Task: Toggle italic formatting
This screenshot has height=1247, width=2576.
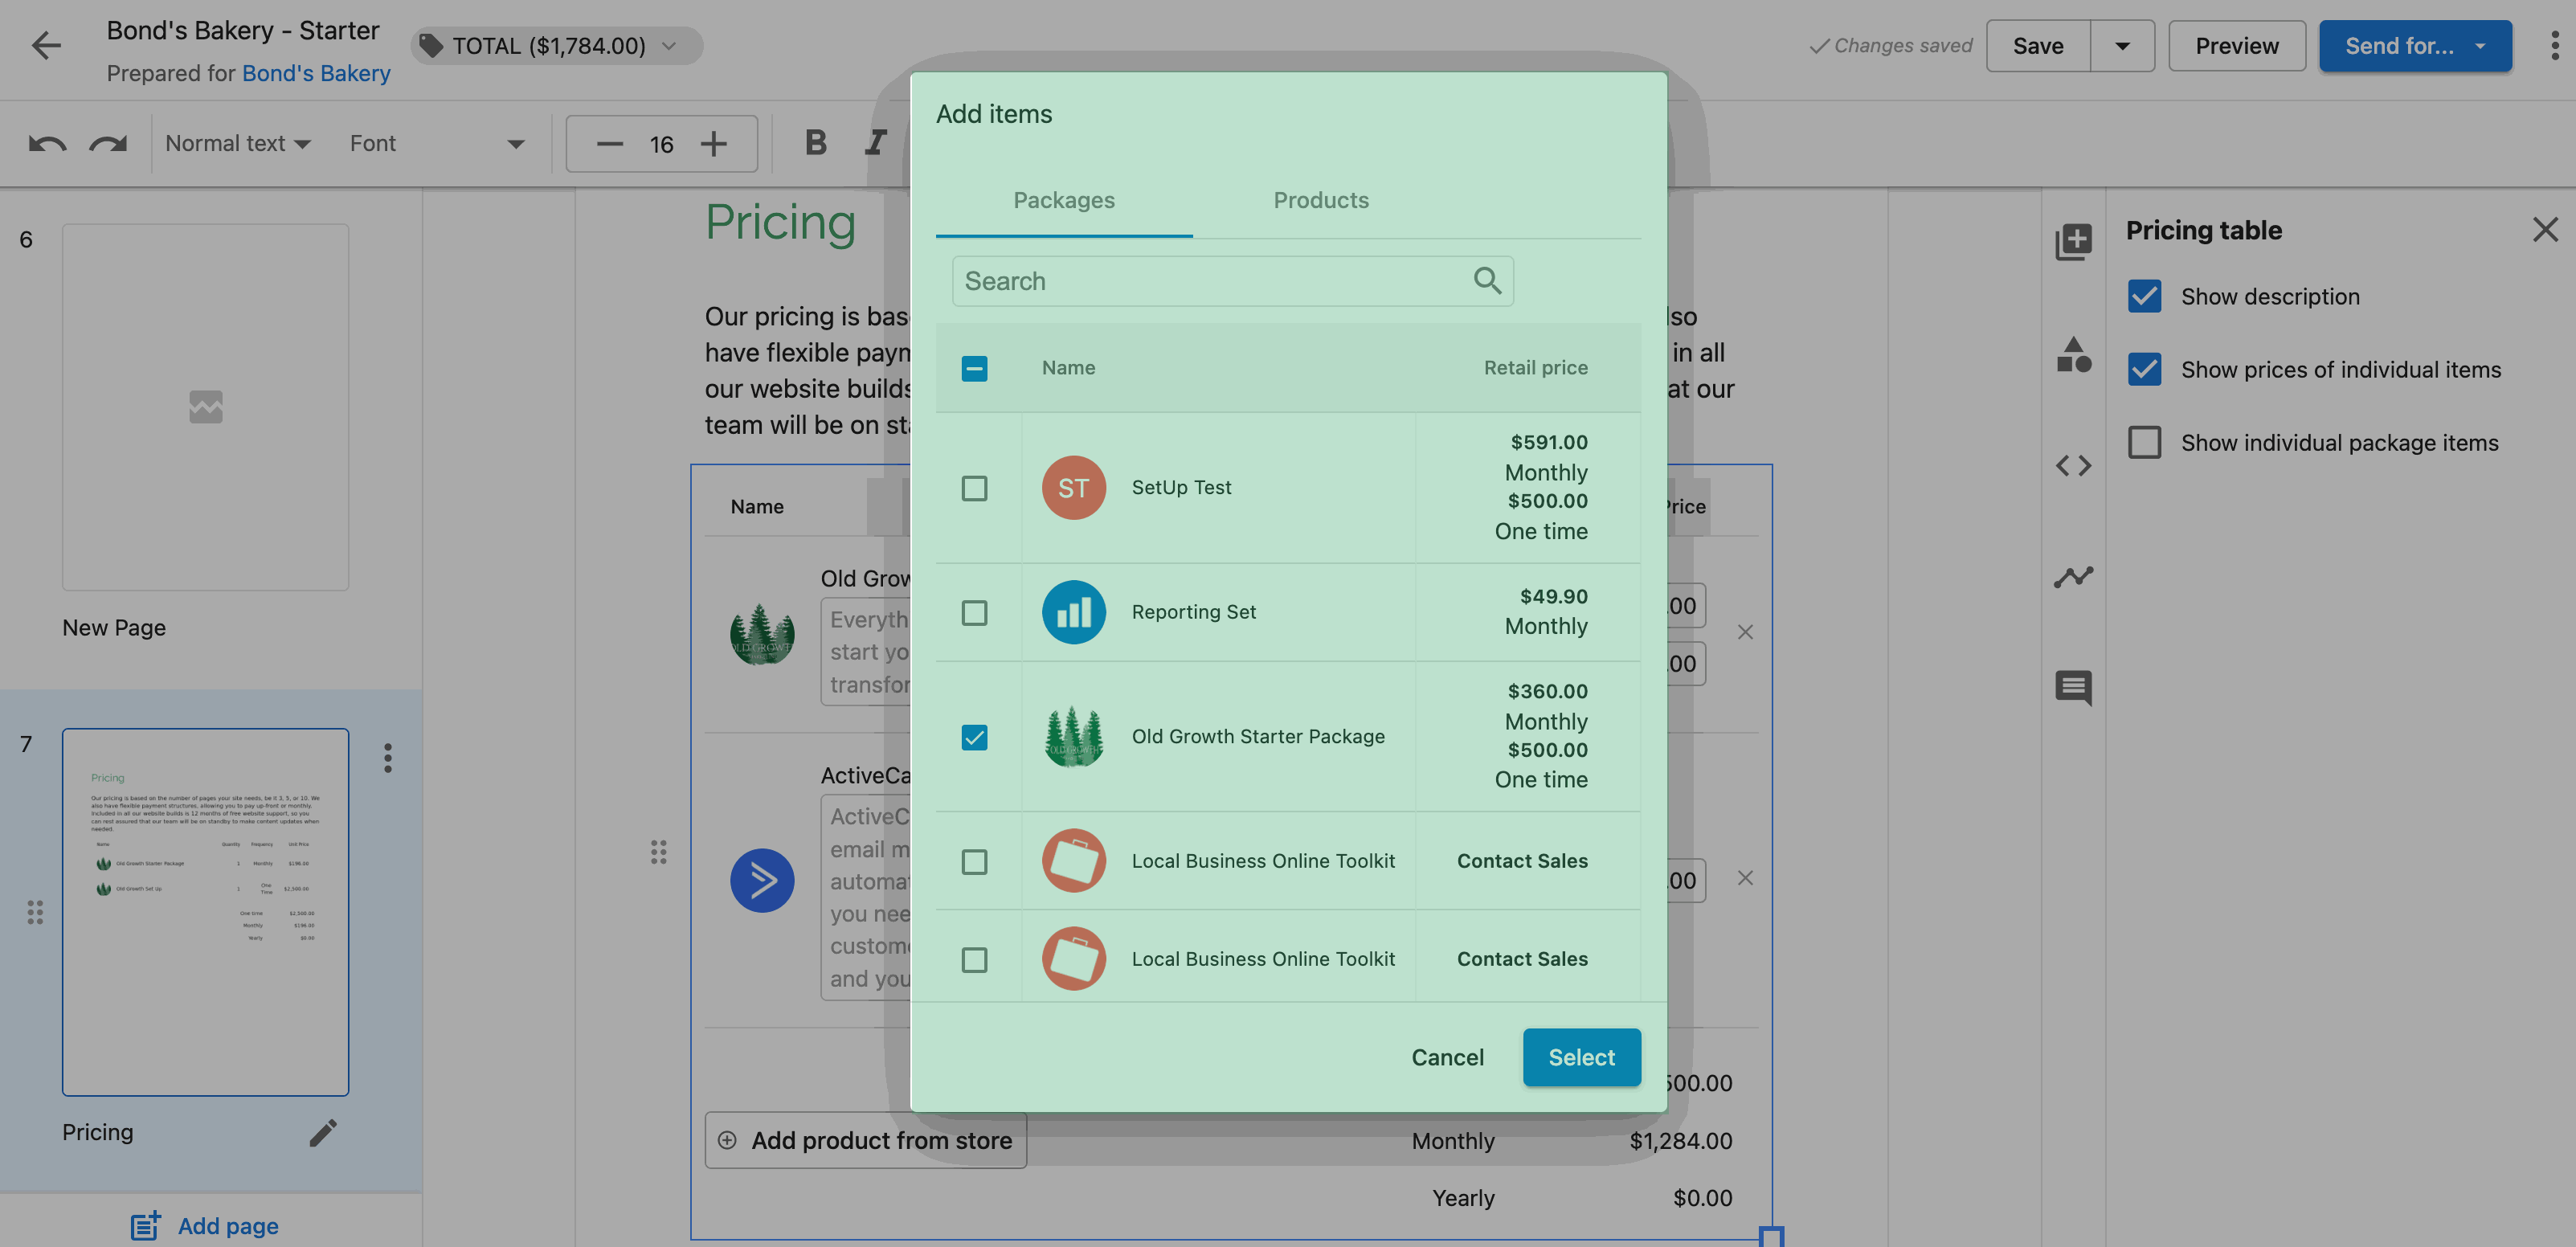Action: coord(876,143)
